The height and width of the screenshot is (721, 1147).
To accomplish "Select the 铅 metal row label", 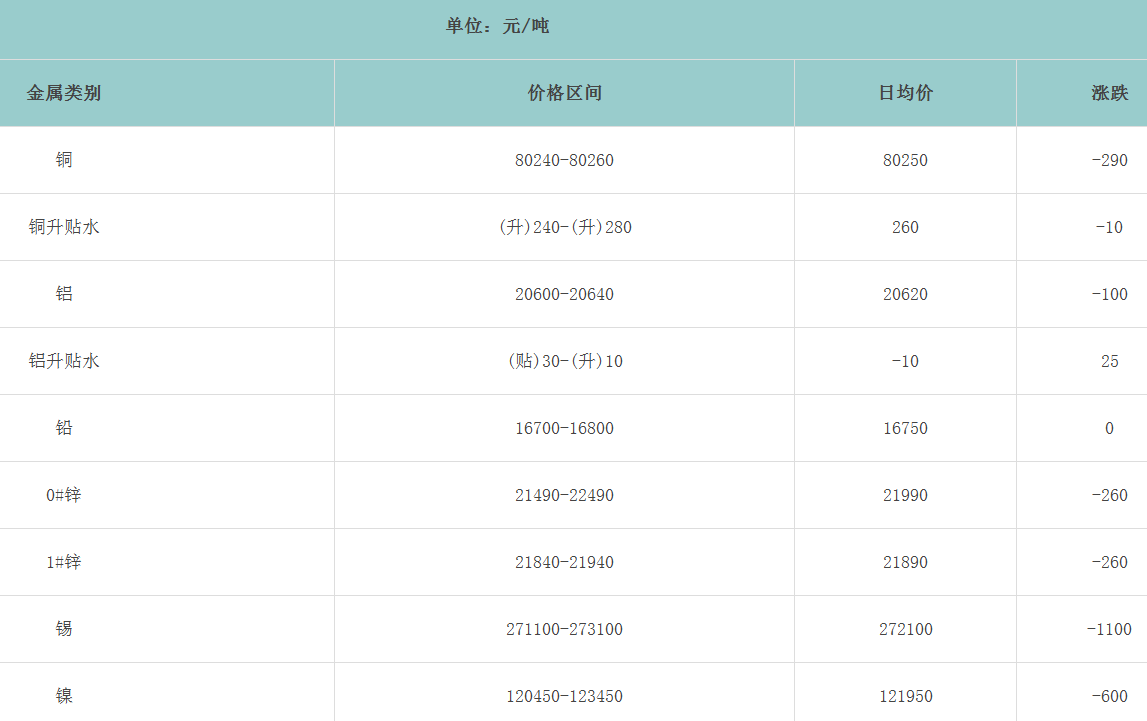I will 64,428.
